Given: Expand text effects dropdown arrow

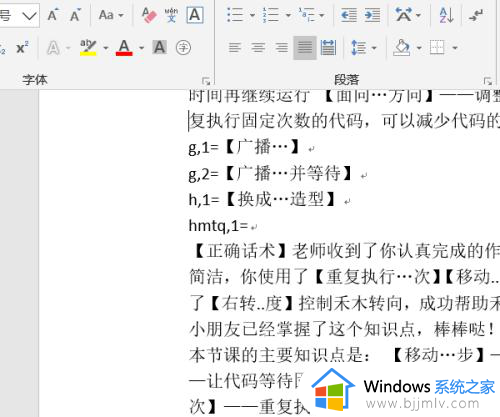Looking at the screenshot, I should click(68, 48).
